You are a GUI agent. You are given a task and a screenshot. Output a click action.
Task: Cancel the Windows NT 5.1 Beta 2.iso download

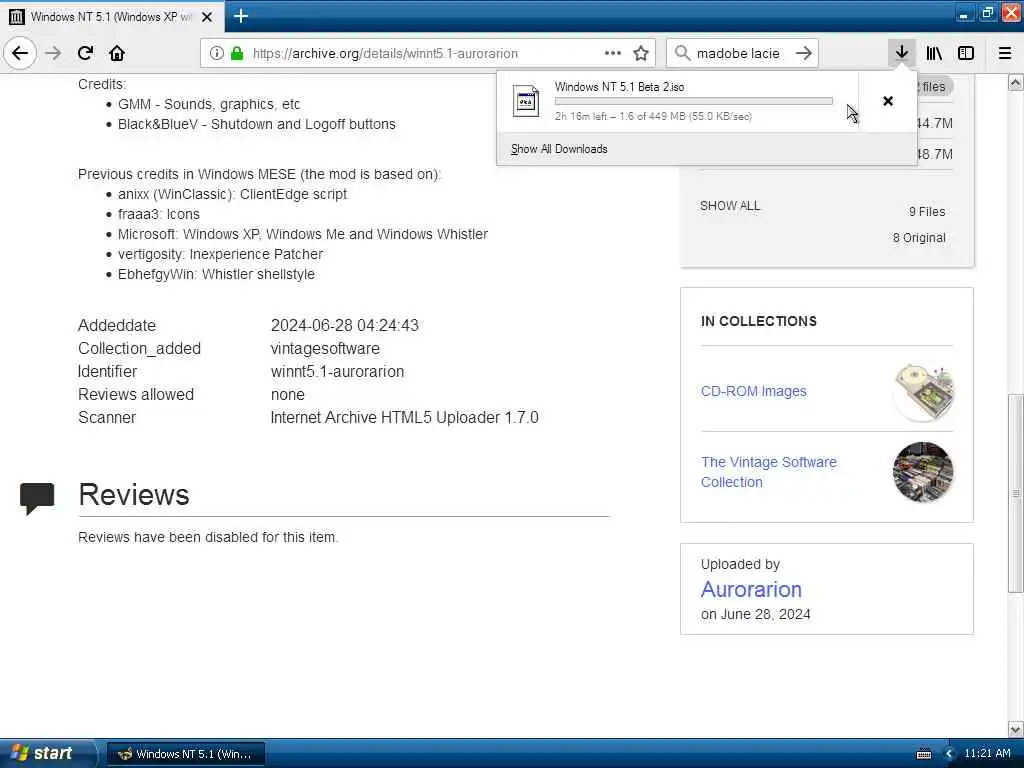888,101
